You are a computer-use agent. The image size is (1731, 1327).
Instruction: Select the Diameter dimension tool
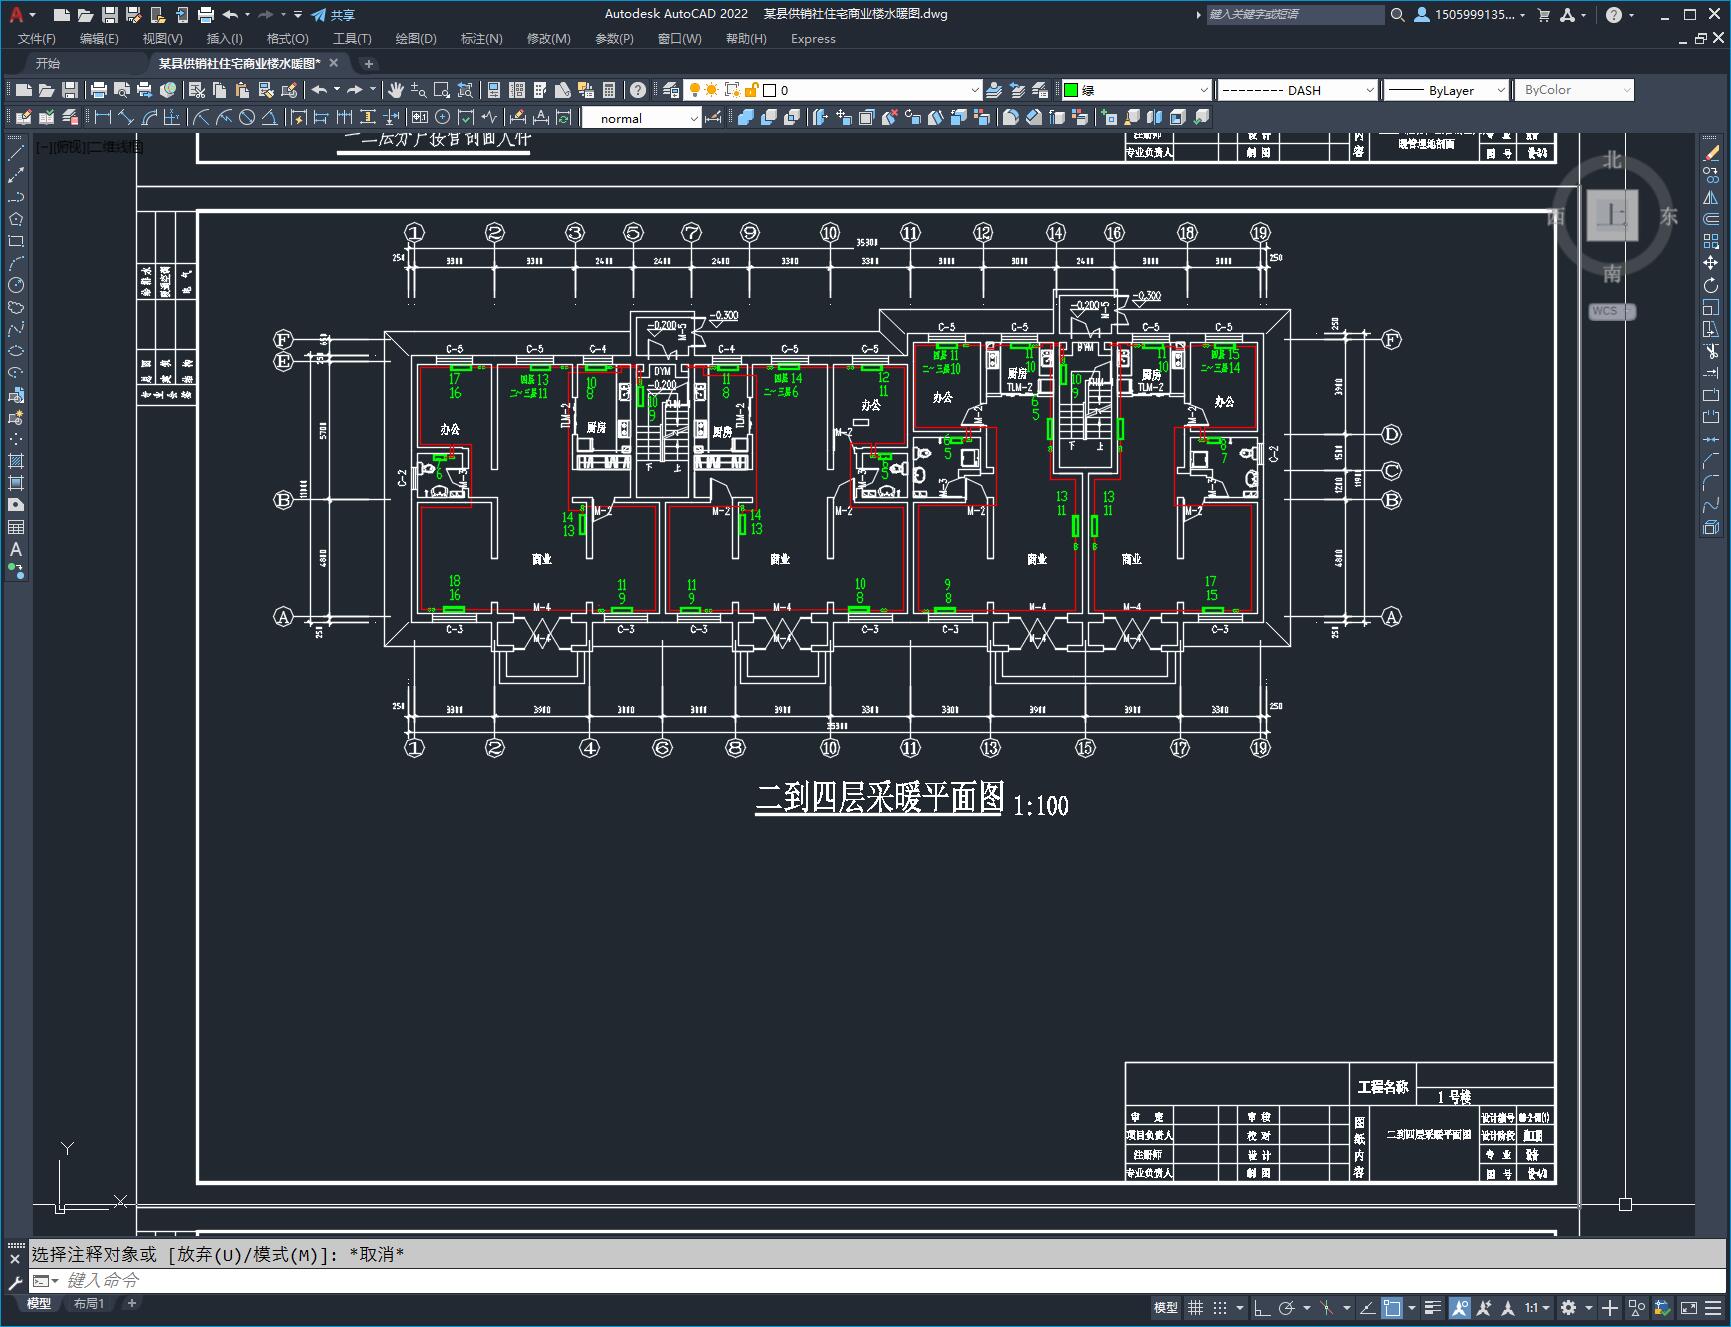(x=247, y=118)
